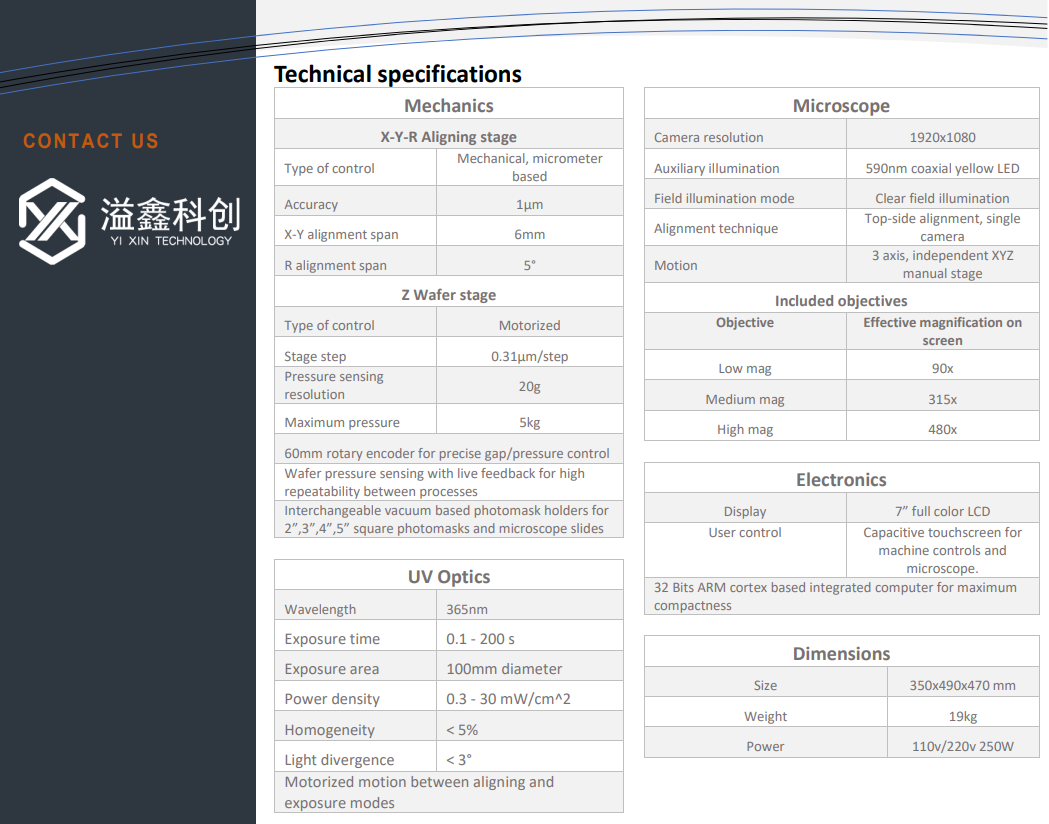Select the 'X-Y-R Aligning stage' subheading
This screenshot has width=1049, height=824.
tap(449, 137)
